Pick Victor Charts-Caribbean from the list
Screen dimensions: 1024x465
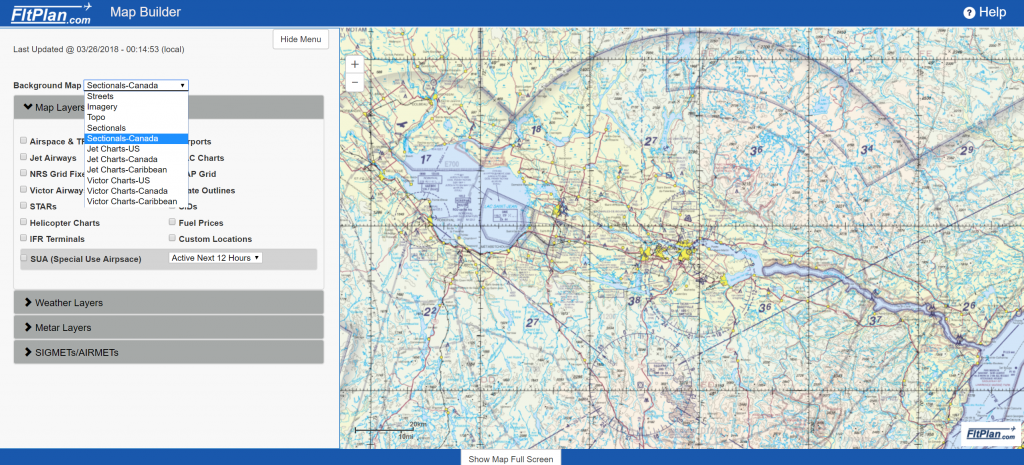coord(132,201)
